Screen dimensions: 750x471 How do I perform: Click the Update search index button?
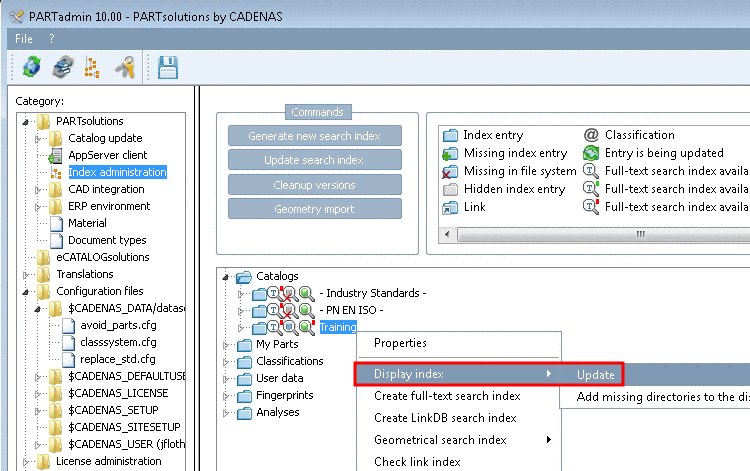tap(315, 160)
